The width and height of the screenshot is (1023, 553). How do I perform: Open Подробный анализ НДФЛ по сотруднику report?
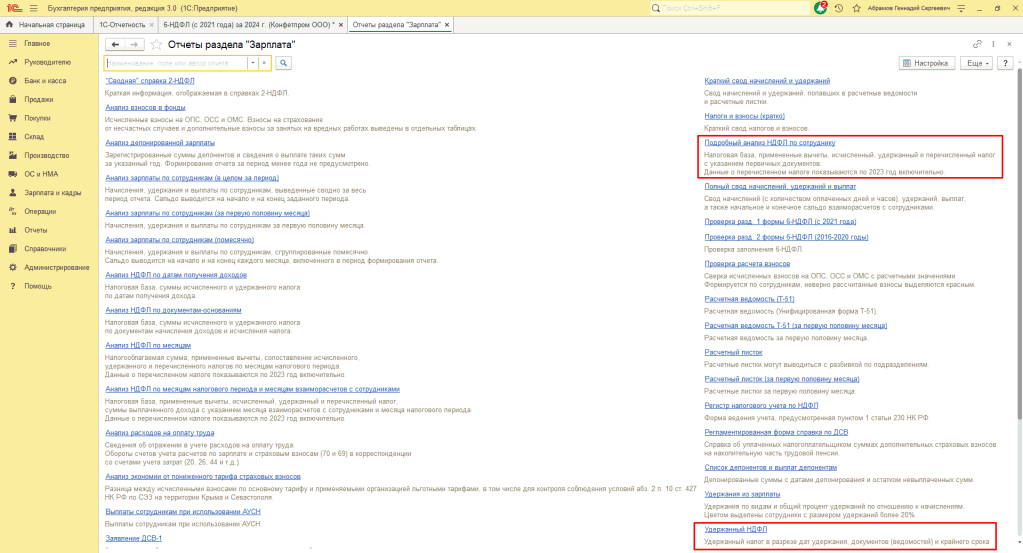[x=769, y=143]
